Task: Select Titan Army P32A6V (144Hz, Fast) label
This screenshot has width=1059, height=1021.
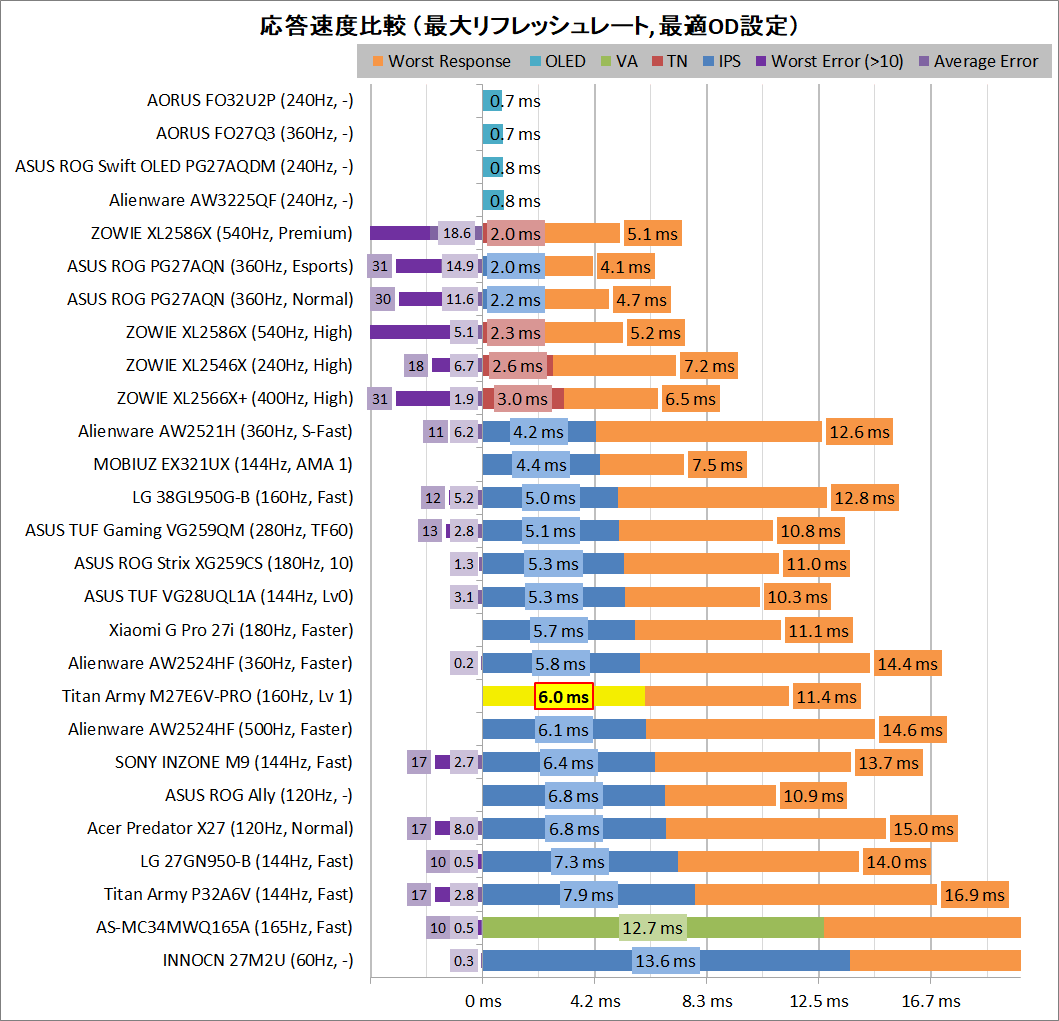Action: point(228,895)
